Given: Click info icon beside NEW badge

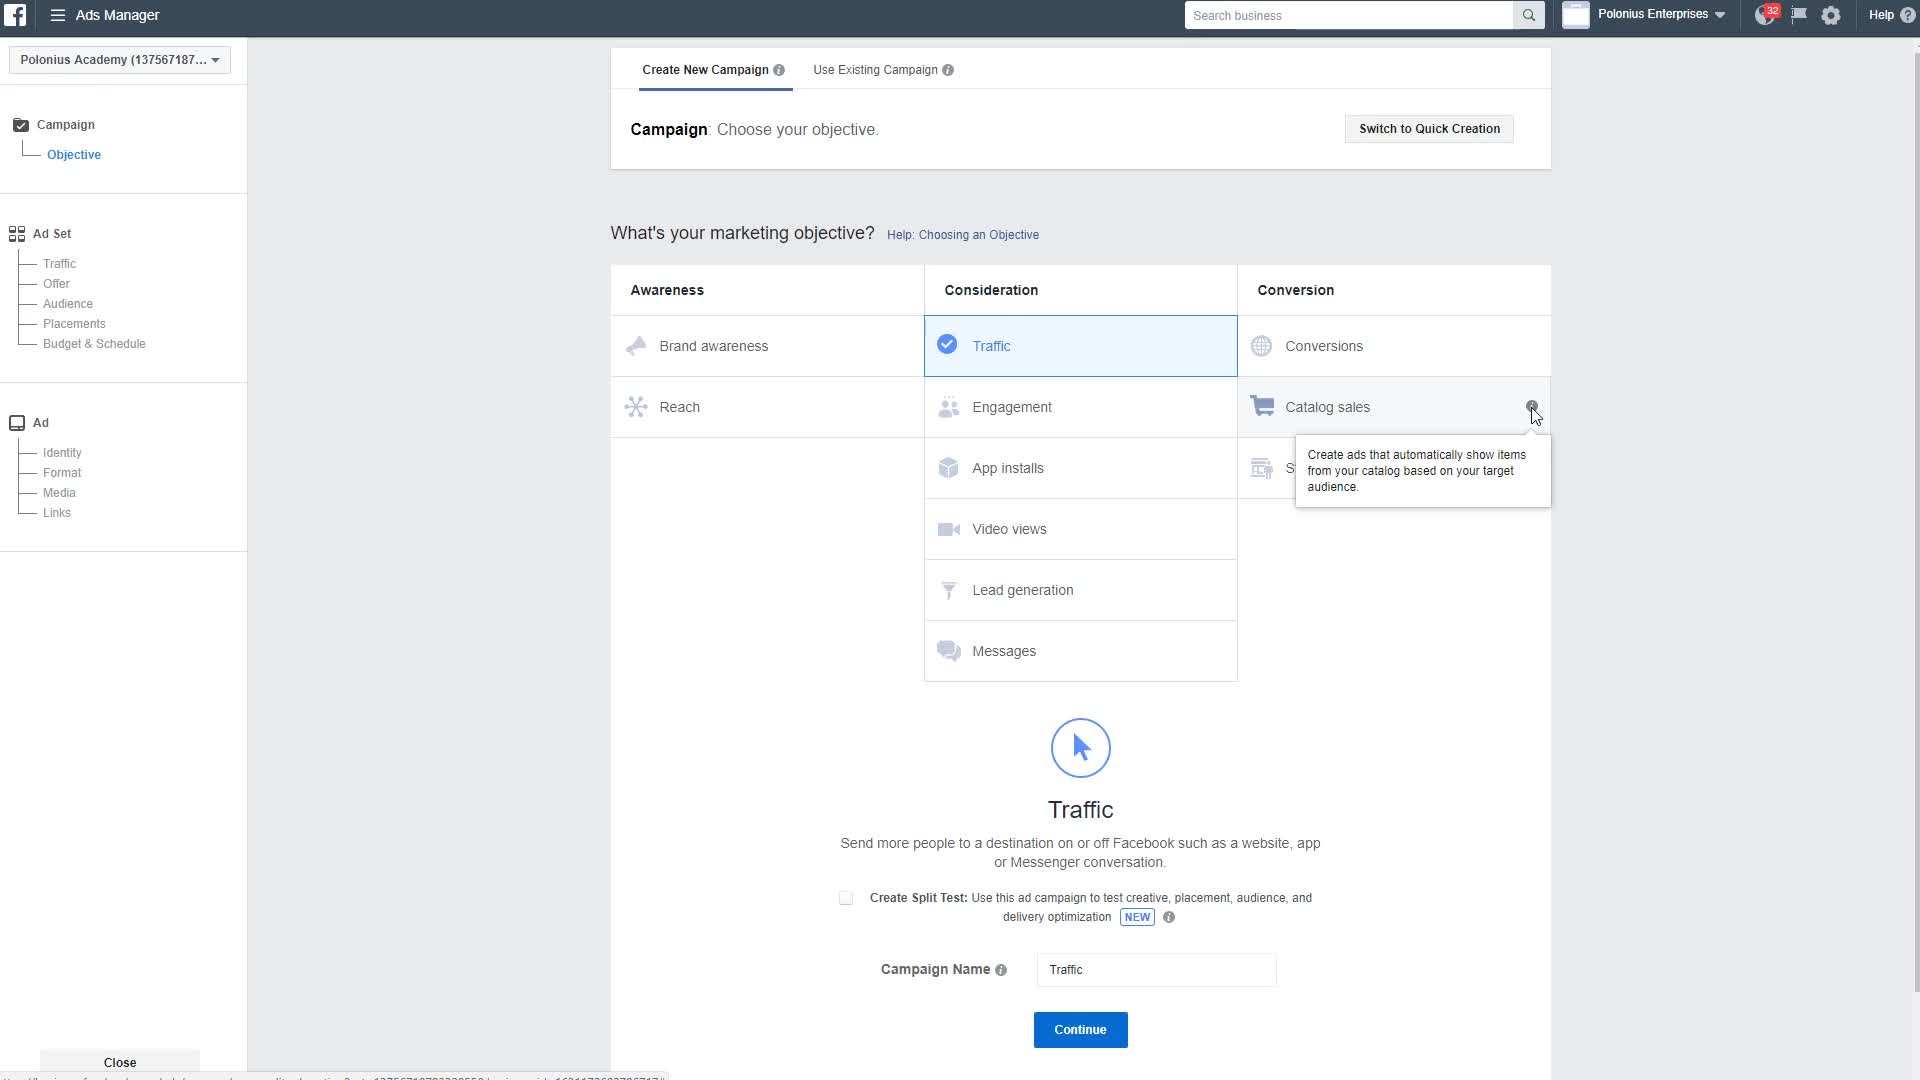Looking at the screenshot, I should 1169,917.
